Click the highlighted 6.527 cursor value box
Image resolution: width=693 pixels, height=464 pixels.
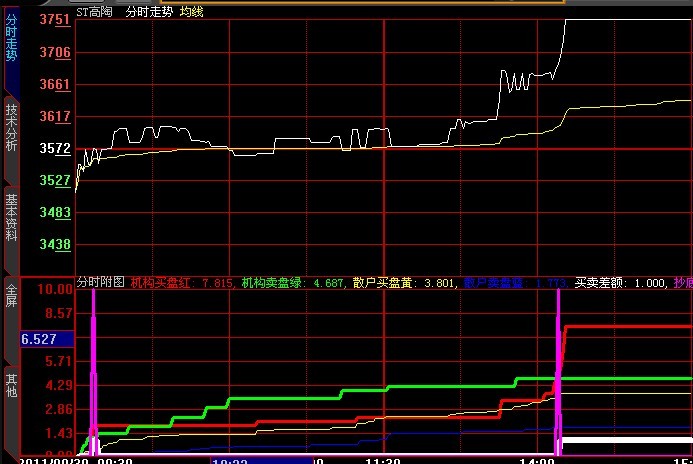point(47,339)
